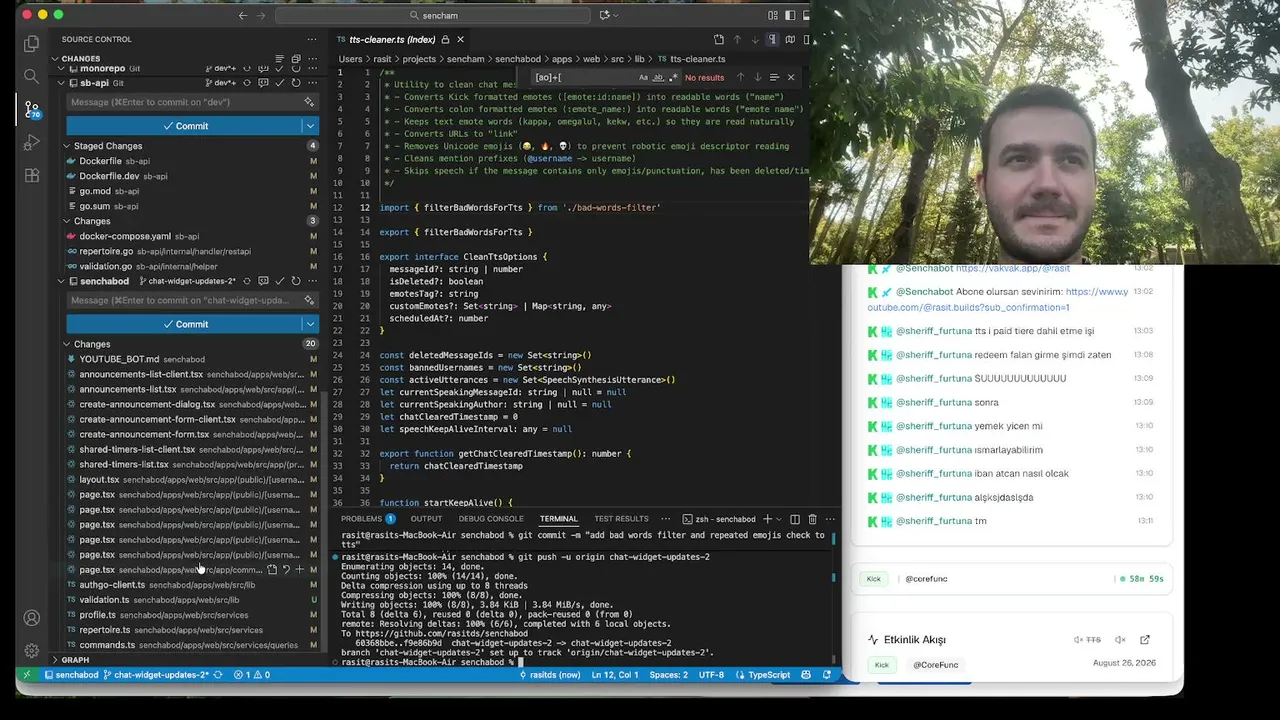Click the navigate back arrow in the title bar
The height and width of the screenshot is (720, 1280).
243,15
